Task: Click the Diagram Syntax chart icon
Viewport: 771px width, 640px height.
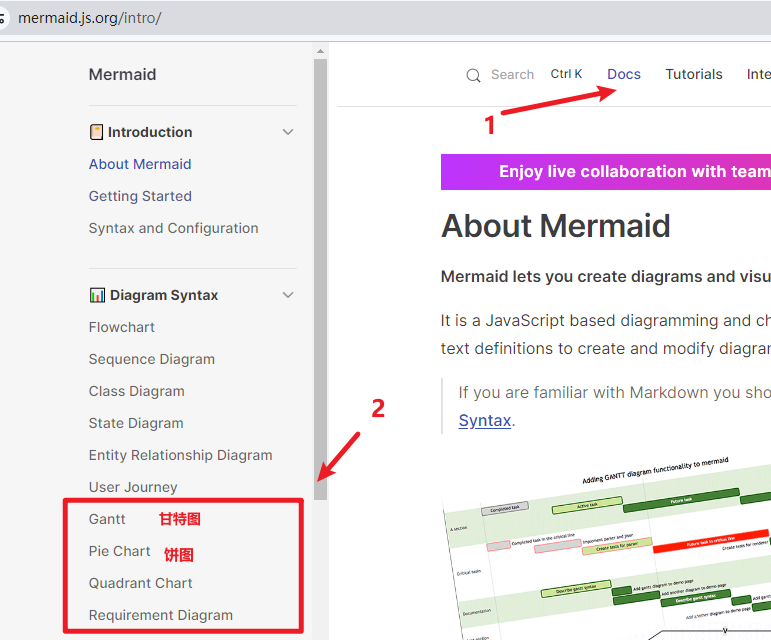Action: coord(97,295)
